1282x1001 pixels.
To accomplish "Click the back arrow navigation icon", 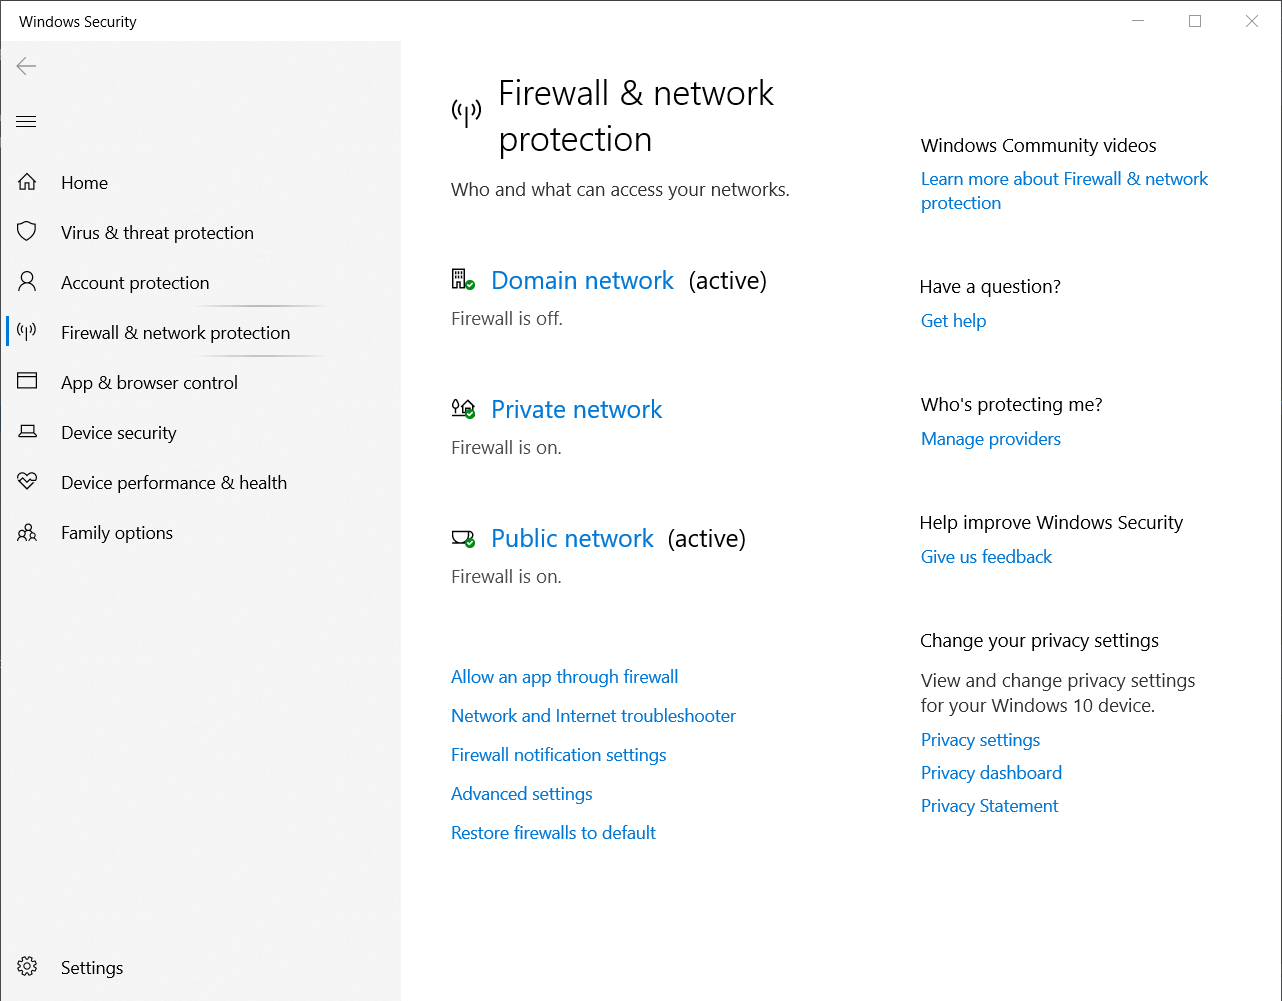I will (x=25, y=66).
